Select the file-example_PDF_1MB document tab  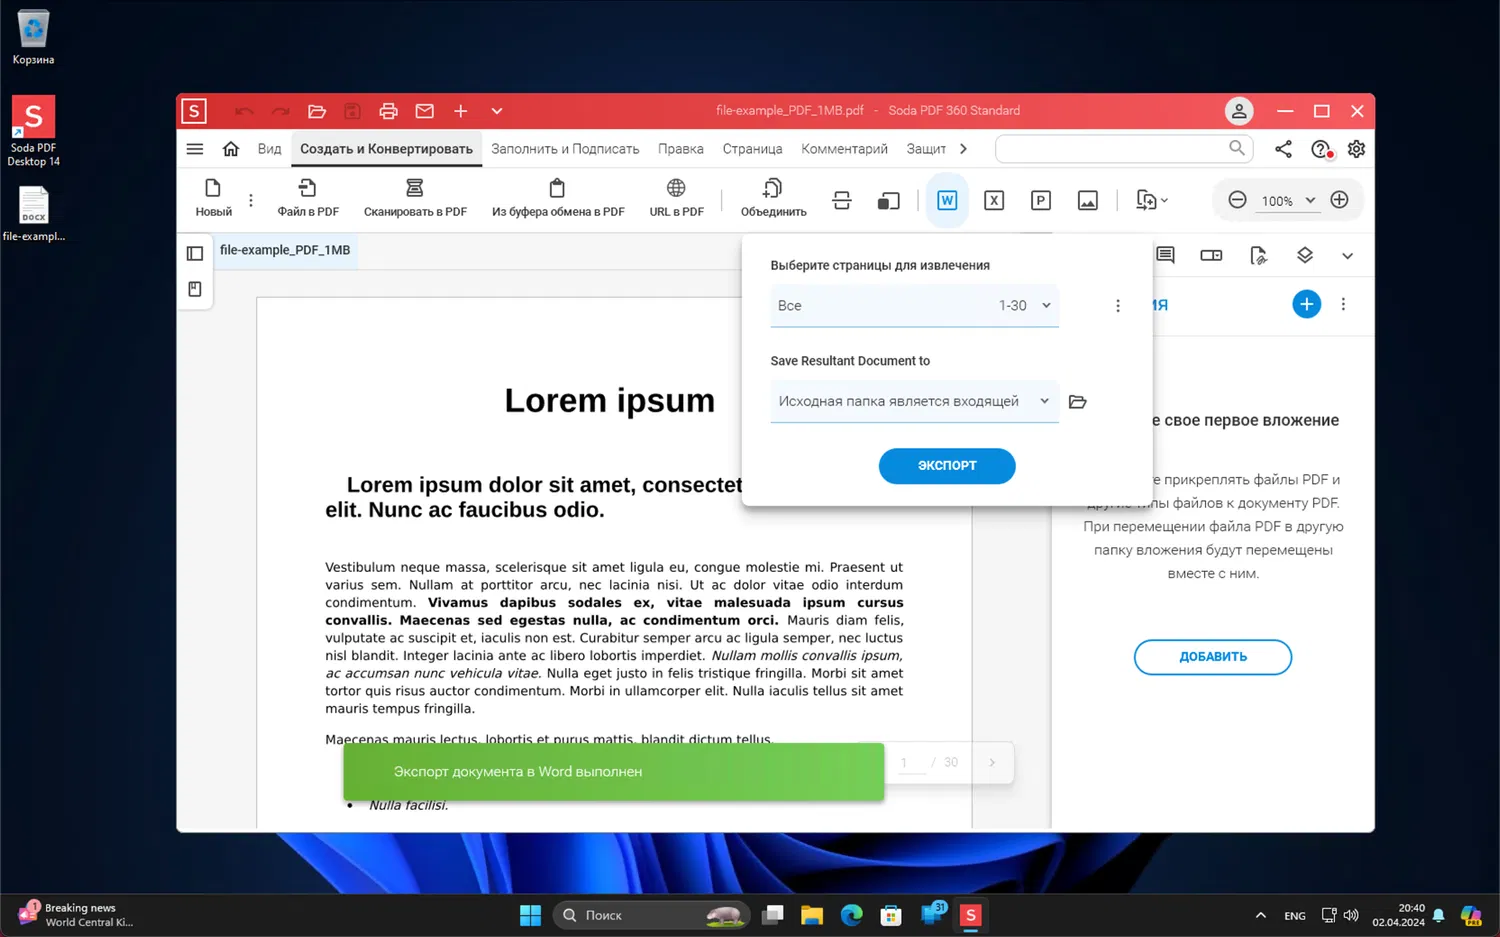[285, 250]
